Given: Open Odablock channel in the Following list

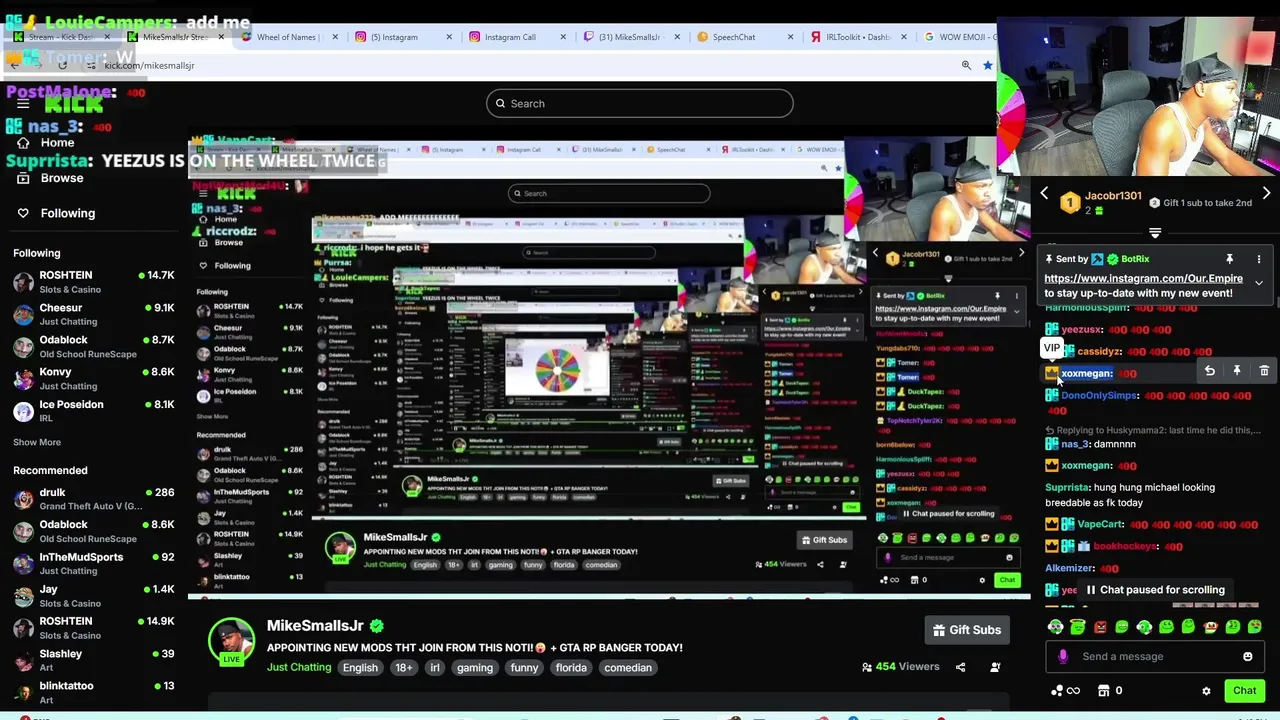Looking at the screenshot, I should 94,346.
